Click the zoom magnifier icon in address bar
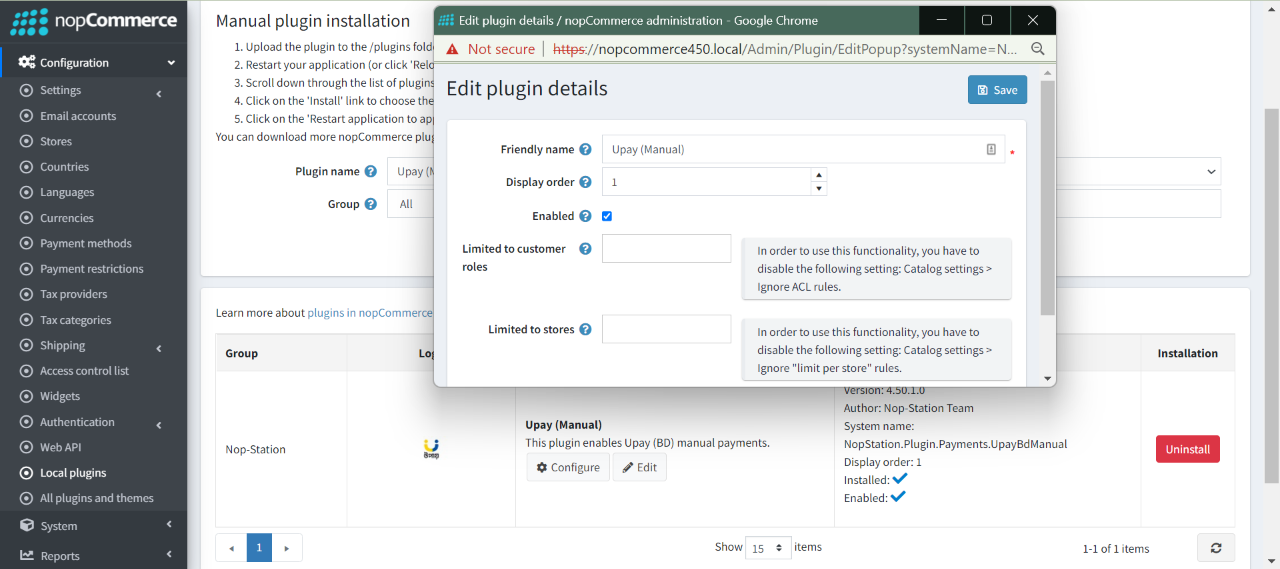The height and width of the screenshot is (569, 1280). (1038, 48)
